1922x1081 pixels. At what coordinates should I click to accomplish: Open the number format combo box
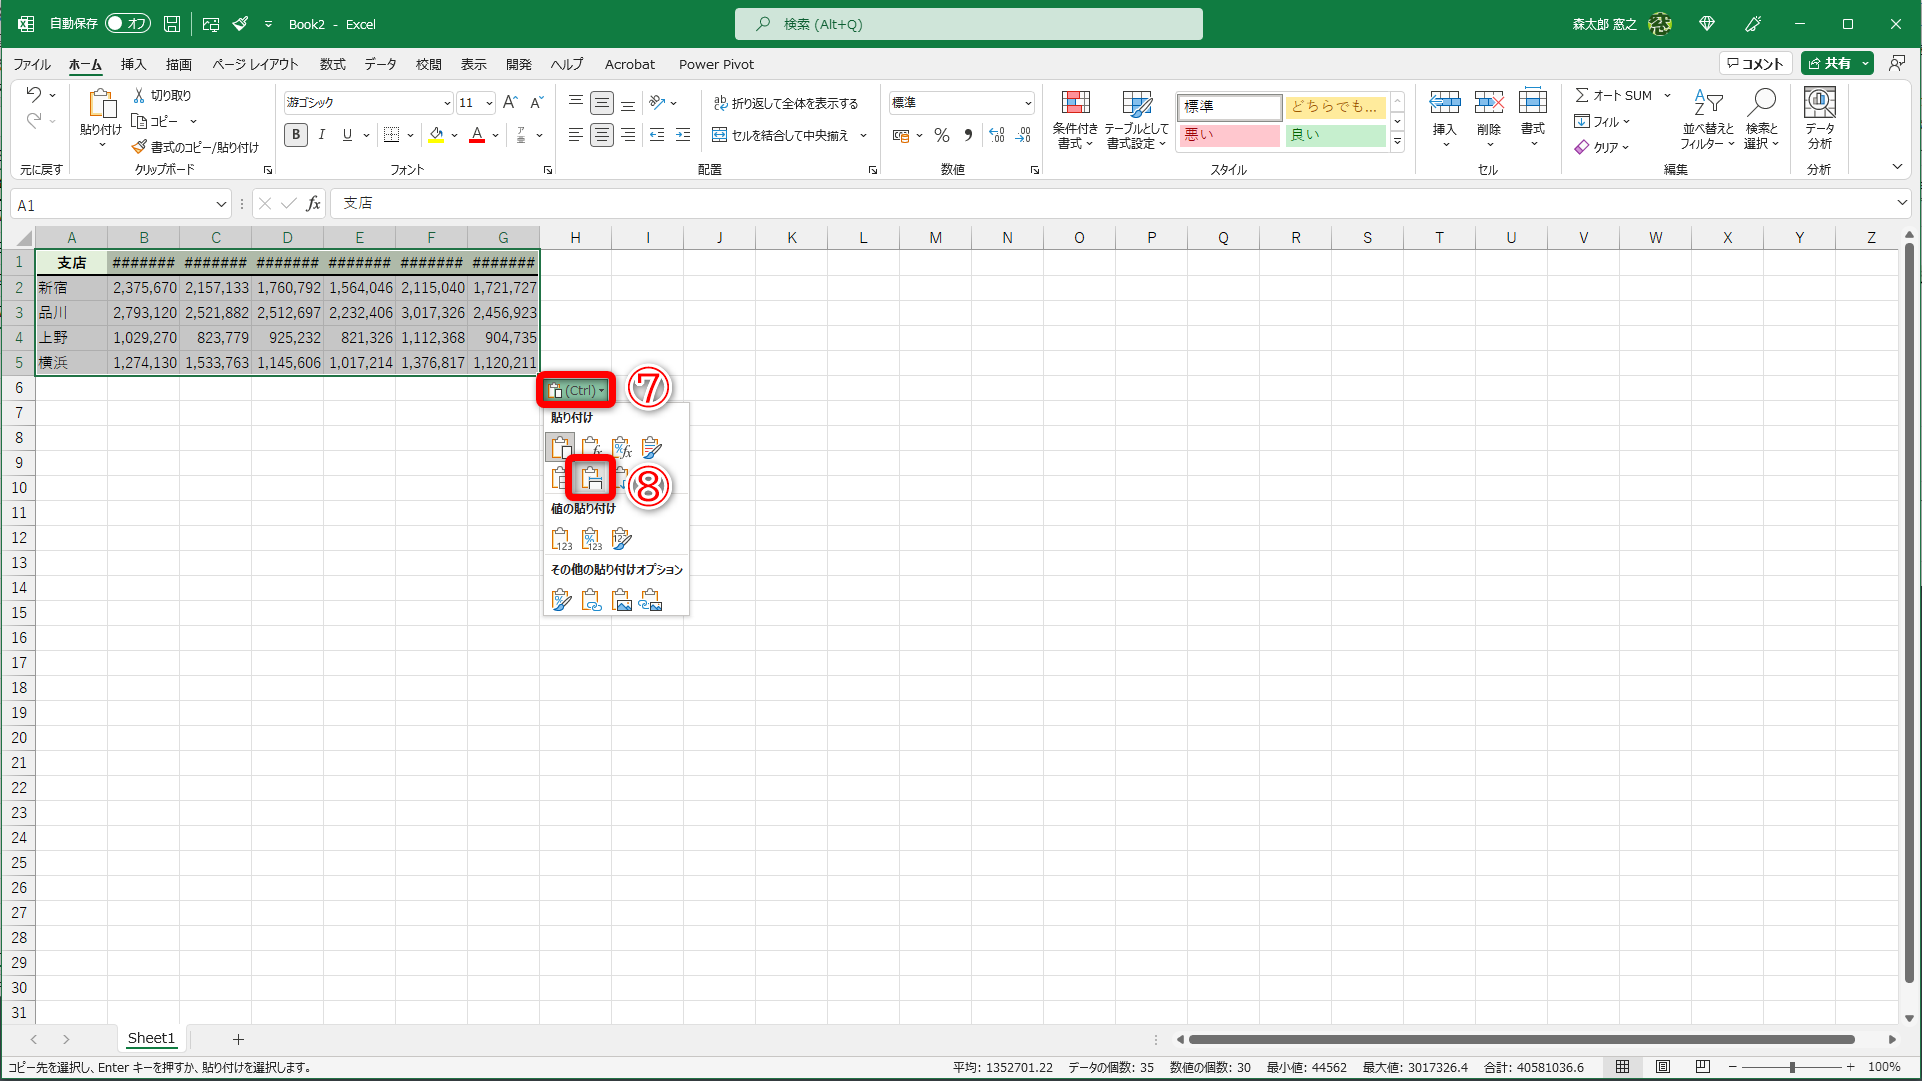point(1027,103)
